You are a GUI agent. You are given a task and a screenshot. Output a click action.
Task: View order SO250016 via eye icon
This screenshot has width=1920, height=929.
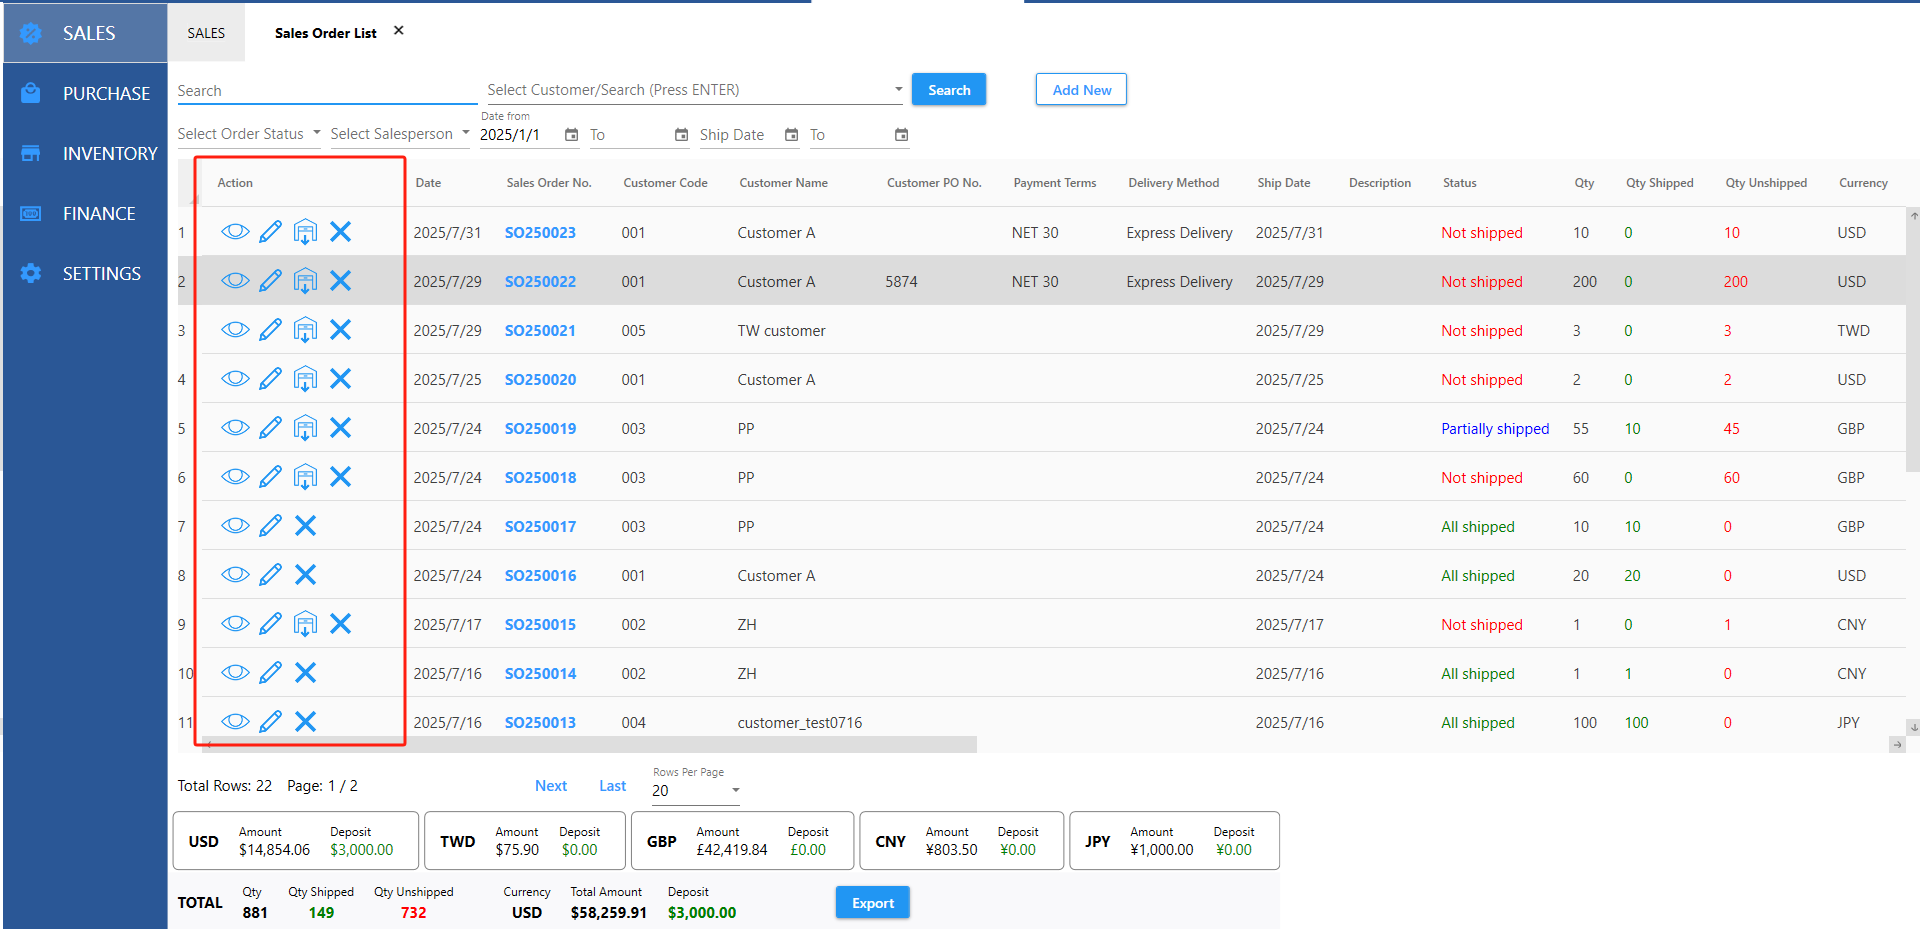point(235,575)
